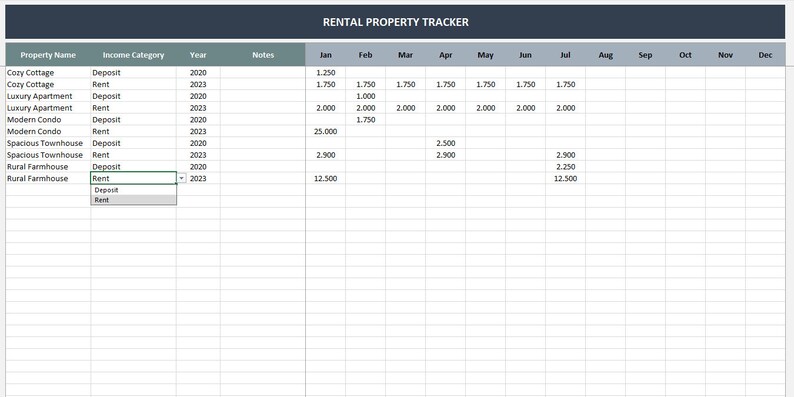This screenshot has height=397, width=794.
Task: Click the Rental Property Tracker title banner
Action: (395, 22)
